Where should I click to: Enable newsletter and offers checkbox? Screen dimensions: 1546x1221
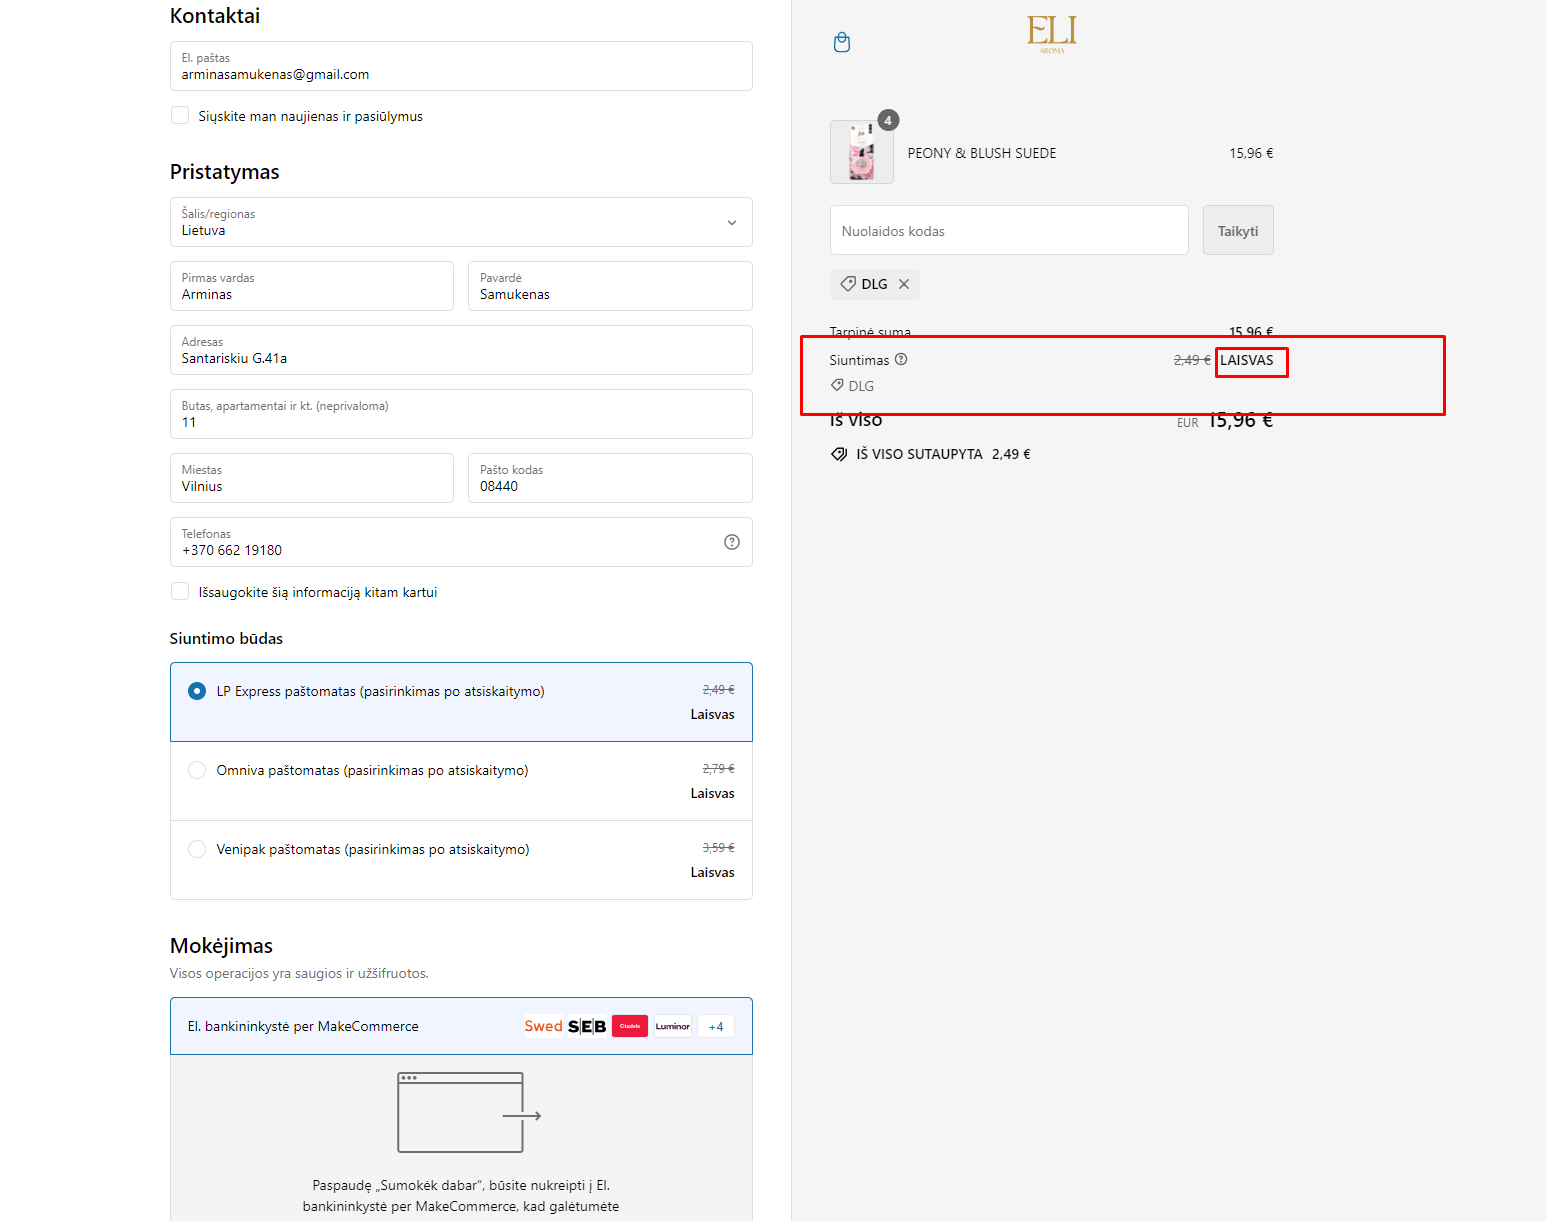point(180,116)
